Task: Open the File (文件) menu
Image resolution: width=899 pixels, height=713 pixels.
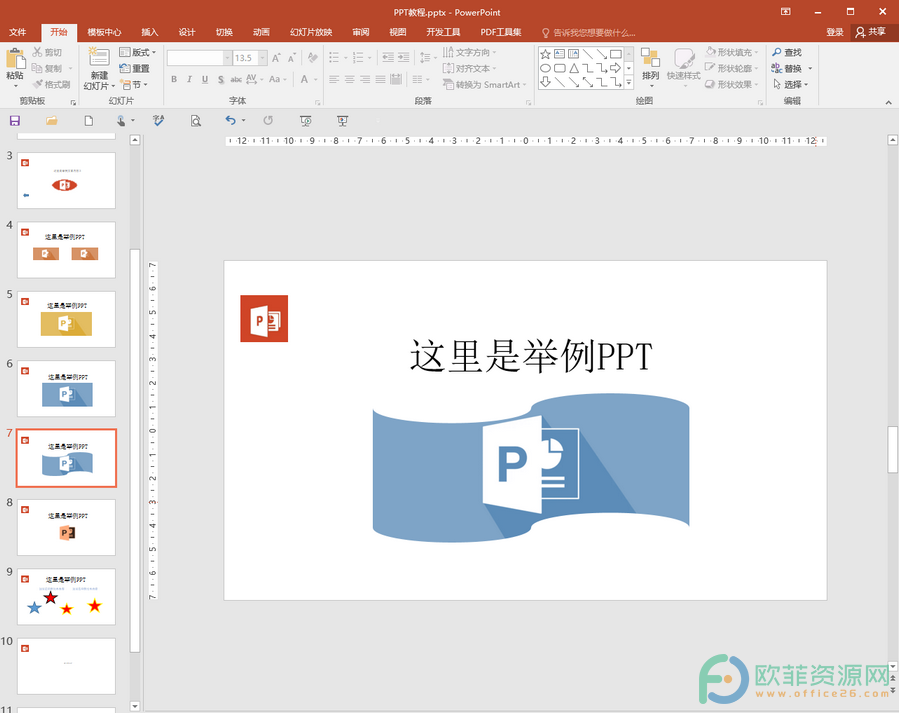Action: coord(18,32)
